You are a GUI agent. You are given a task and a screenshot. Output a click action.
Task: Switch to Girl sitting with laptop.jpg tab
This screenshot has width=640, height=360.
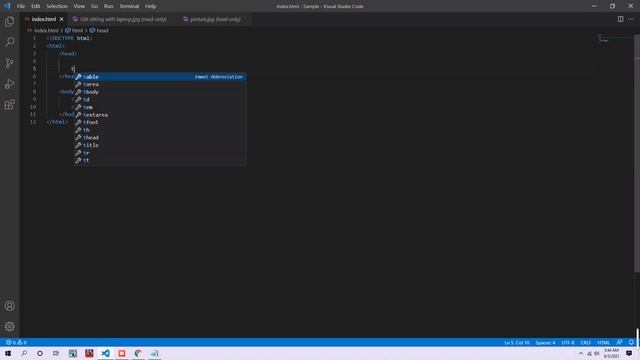[x=123, y=19]
